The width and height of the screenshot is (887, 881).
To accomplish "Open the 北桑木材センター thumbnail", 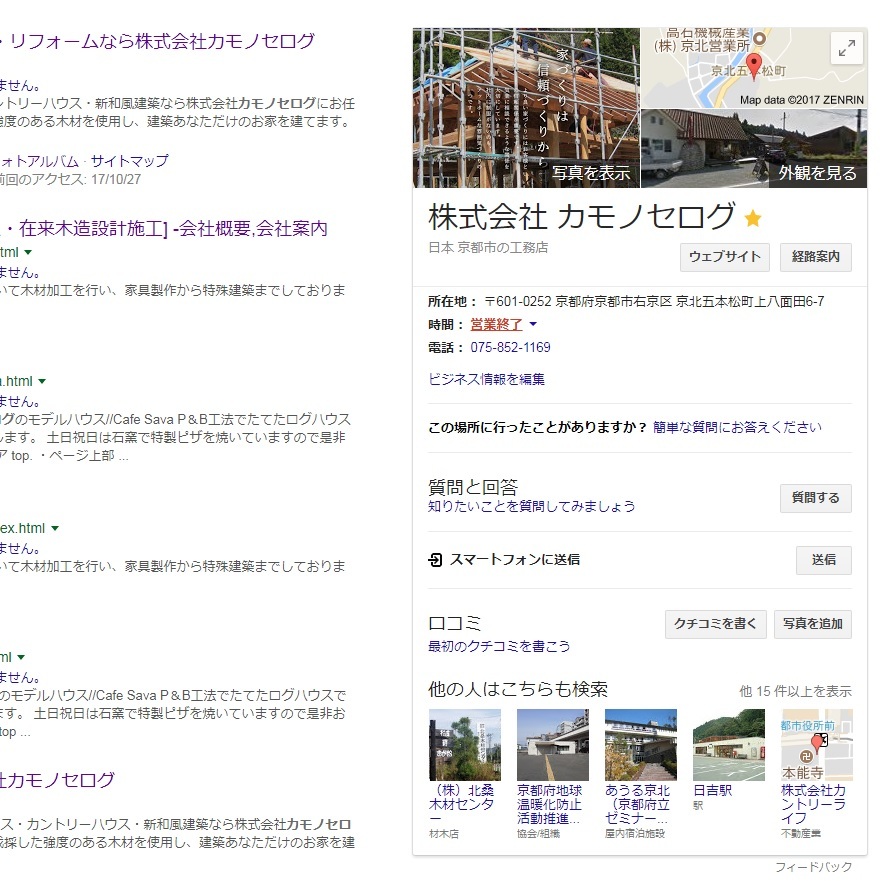I will [465, 745].
